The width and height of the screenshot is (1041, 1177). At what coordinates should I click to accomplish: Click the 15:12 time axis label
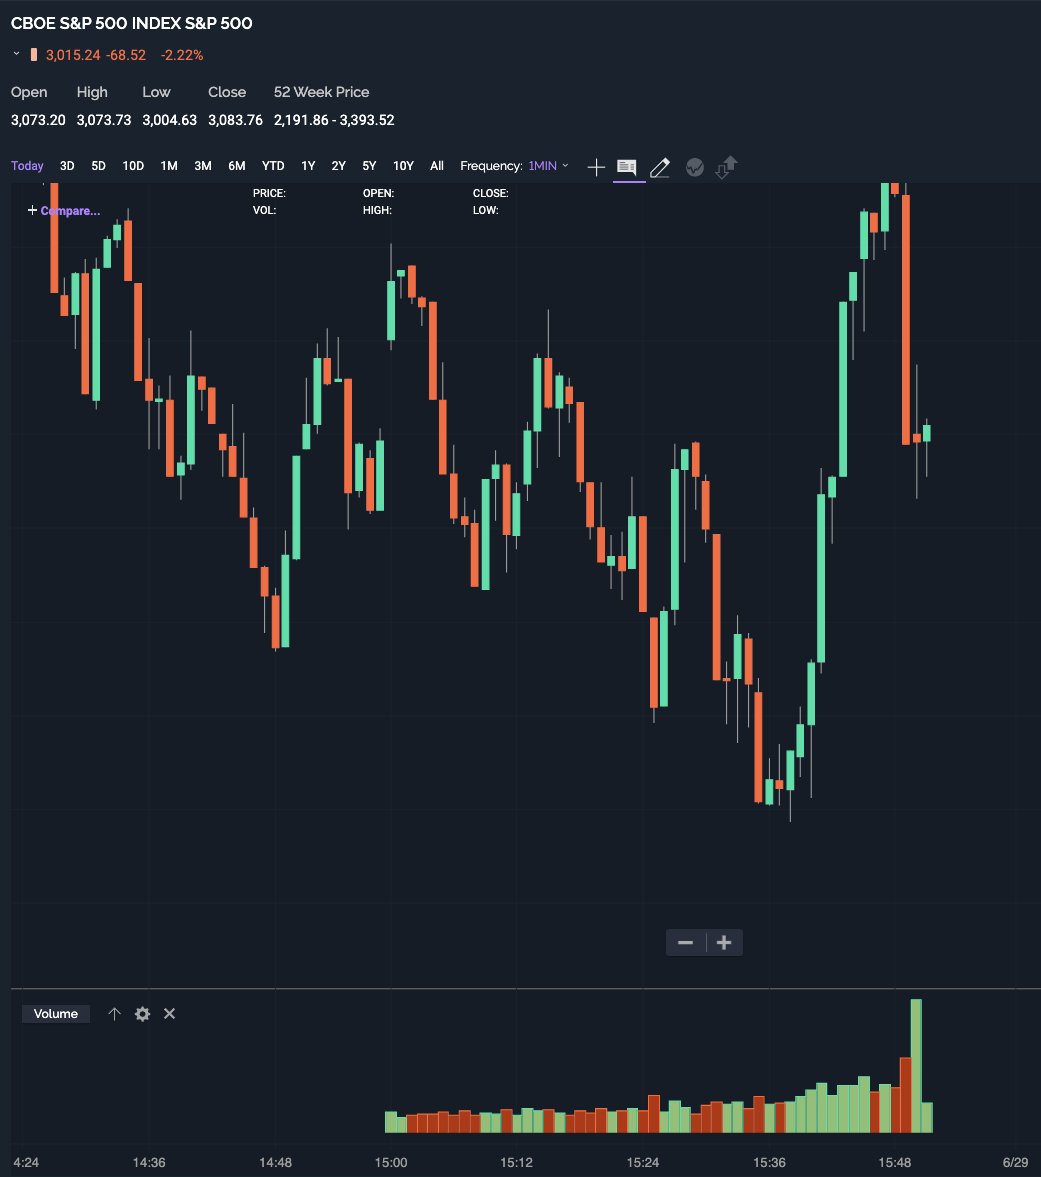click(x=516, y=1162)
